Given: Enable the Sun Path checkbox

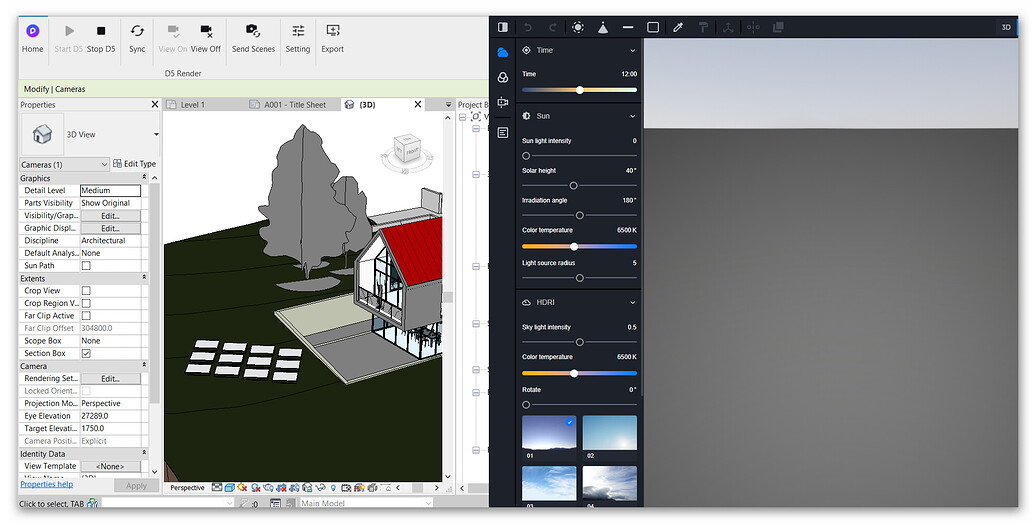Looking at the screenshot, I should [86, 265].
